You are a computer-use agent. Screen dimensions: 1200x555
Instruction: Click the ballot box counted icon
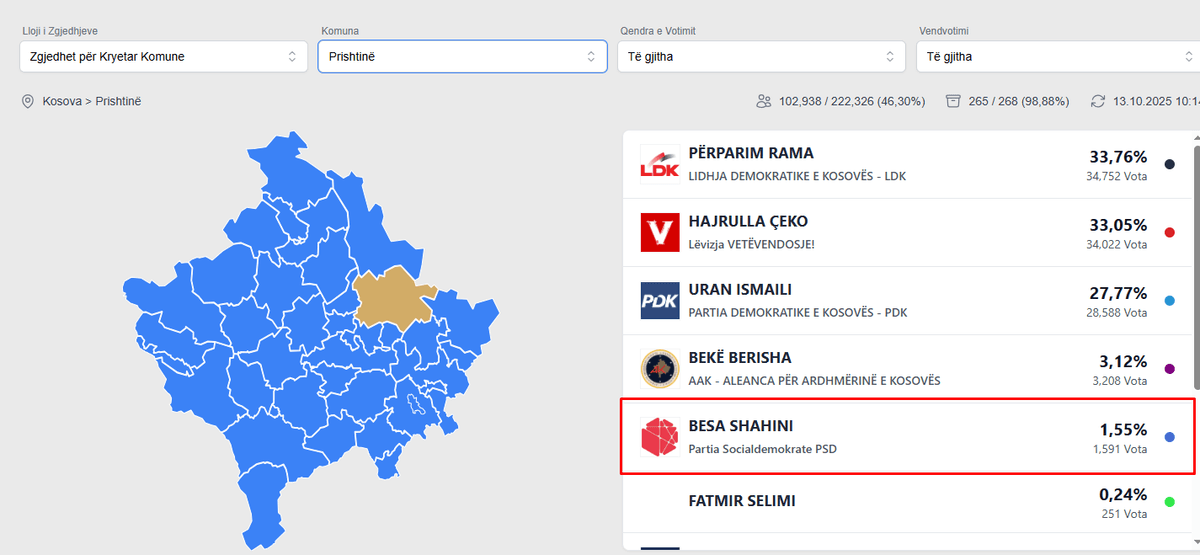953,101
